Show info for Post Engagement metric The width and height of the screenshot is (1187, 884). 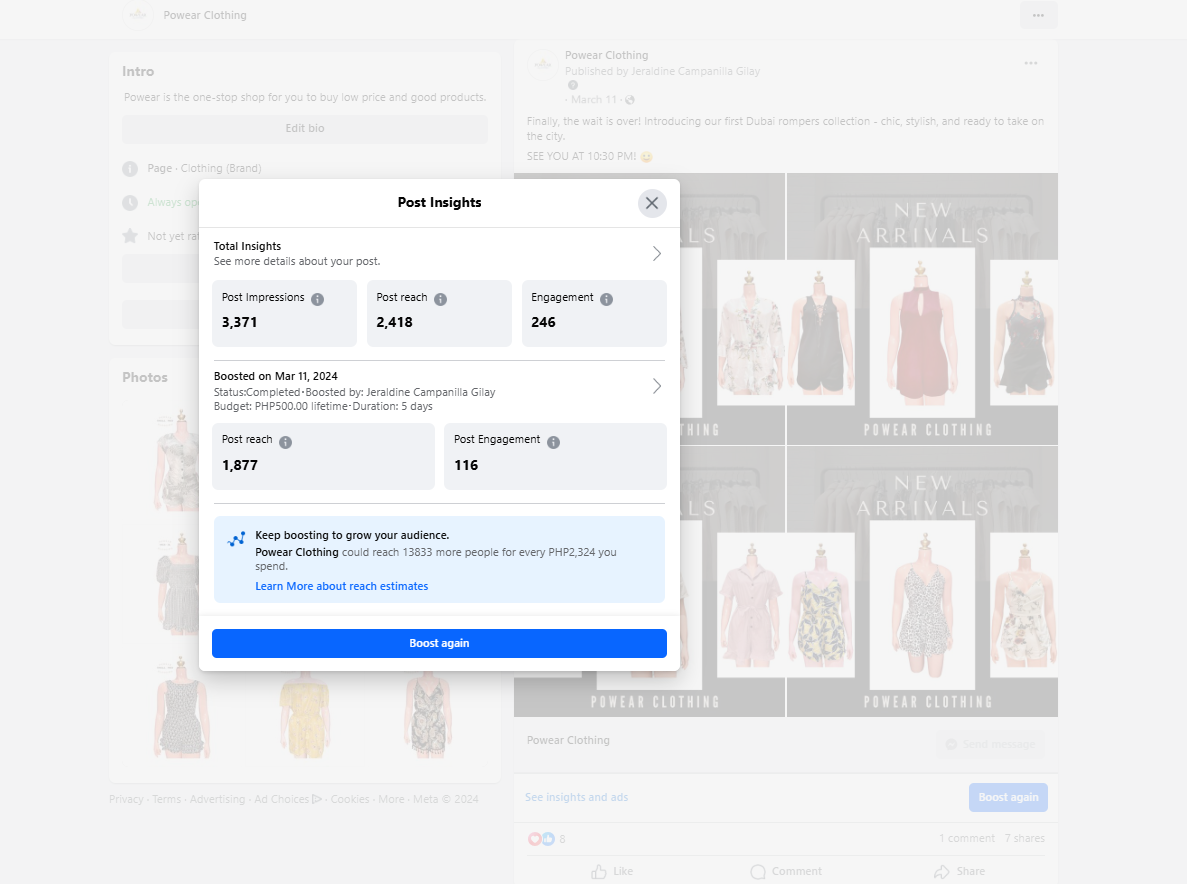click(x=553, y=442)
